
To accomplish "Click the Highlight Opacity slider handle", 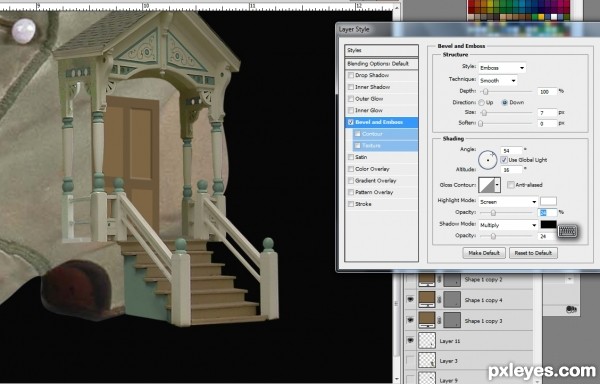I will [x=493, y=213].
